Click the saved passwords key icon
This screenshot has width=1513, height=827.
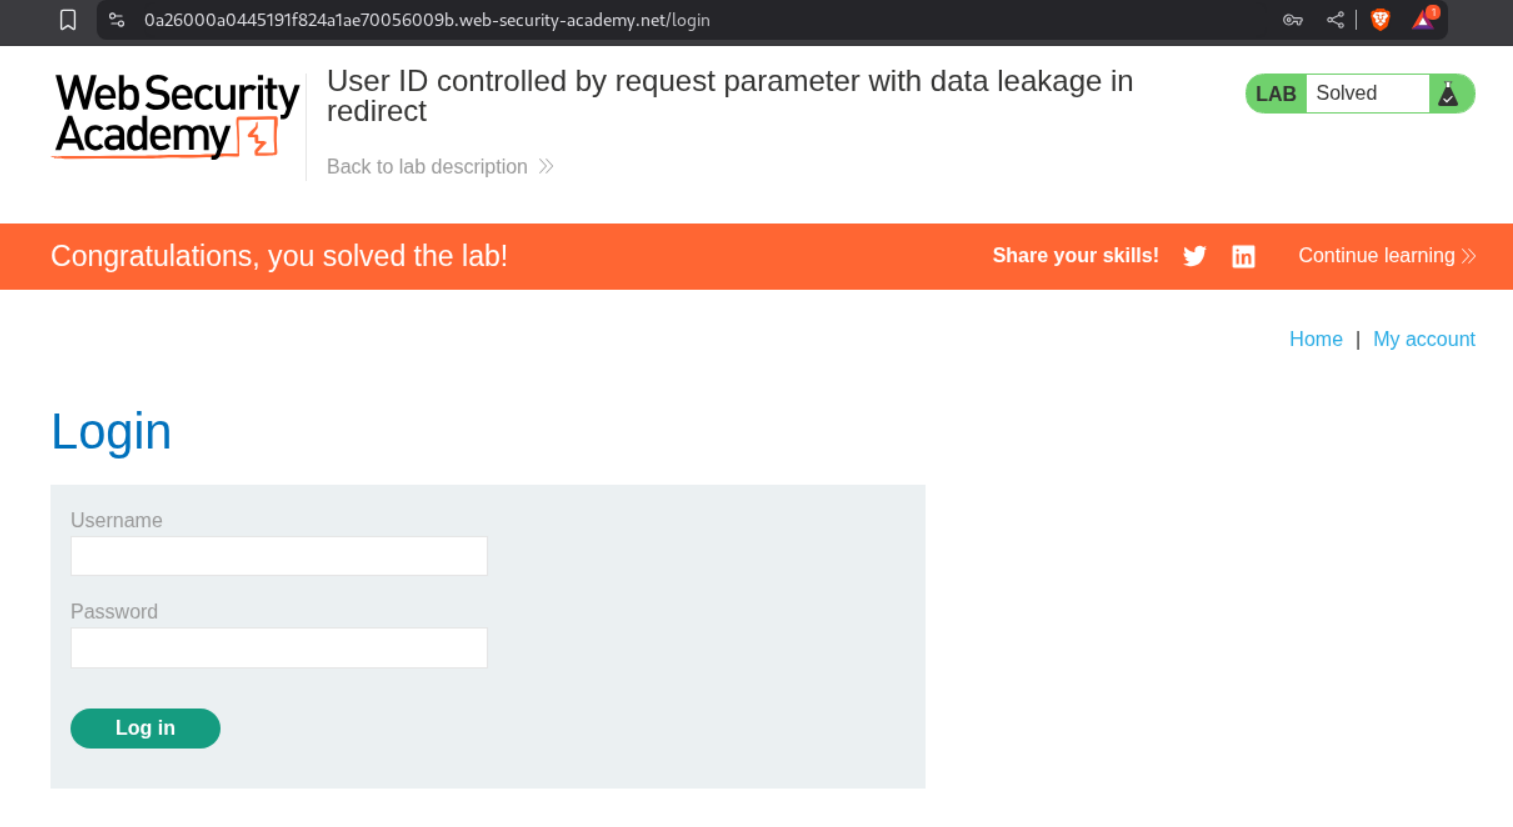point(1292,20)
